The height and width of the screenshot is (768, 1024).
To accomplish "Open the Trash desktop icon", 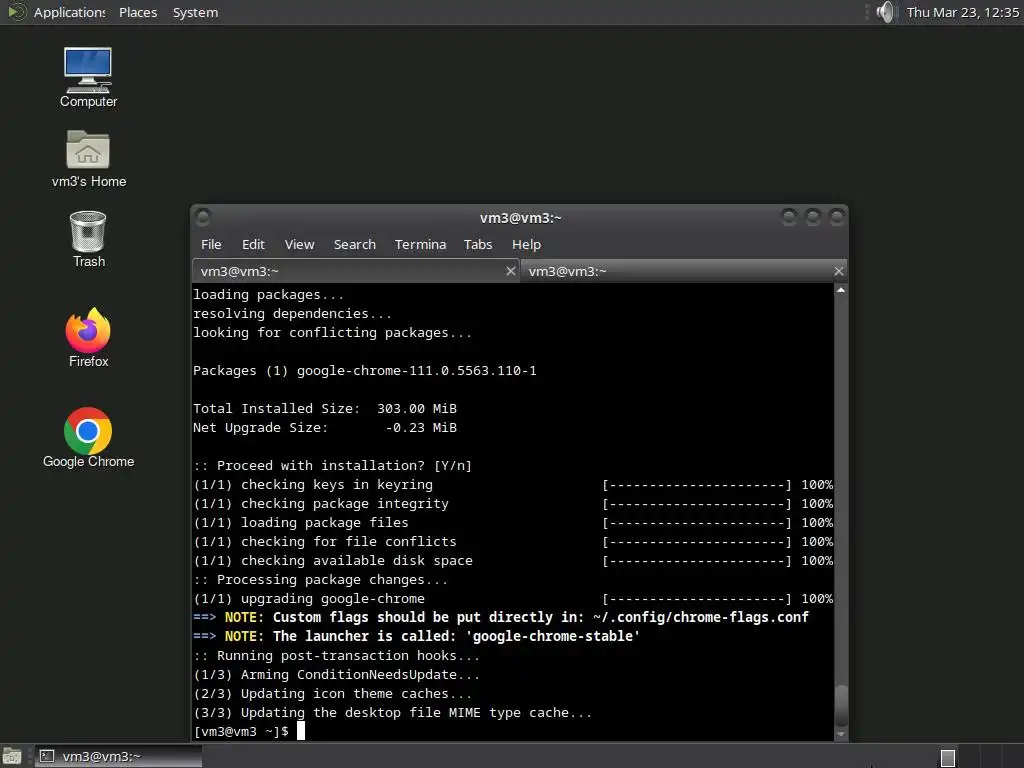I will (88, 239).
